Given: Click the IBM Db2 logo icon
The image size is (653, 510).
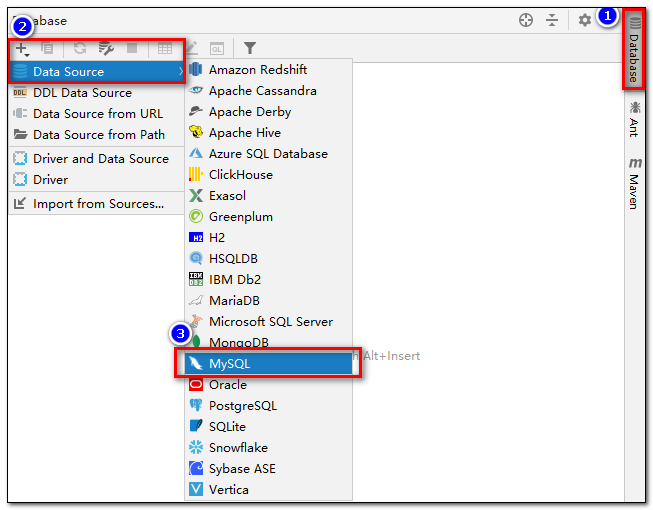Looking at the screenshot, I should click(196, 279).
